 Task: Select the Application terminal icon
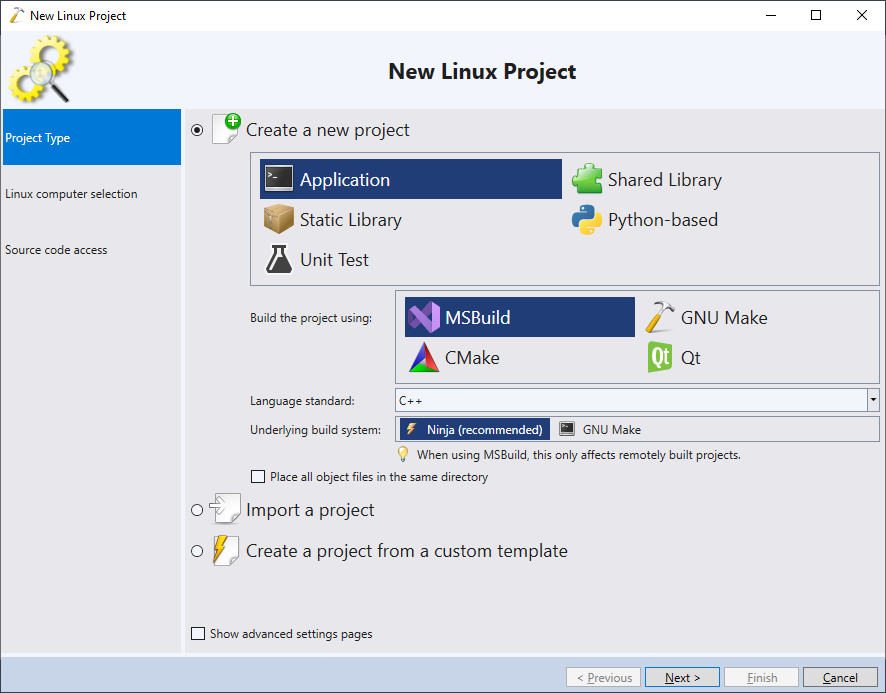pos(279,179)
